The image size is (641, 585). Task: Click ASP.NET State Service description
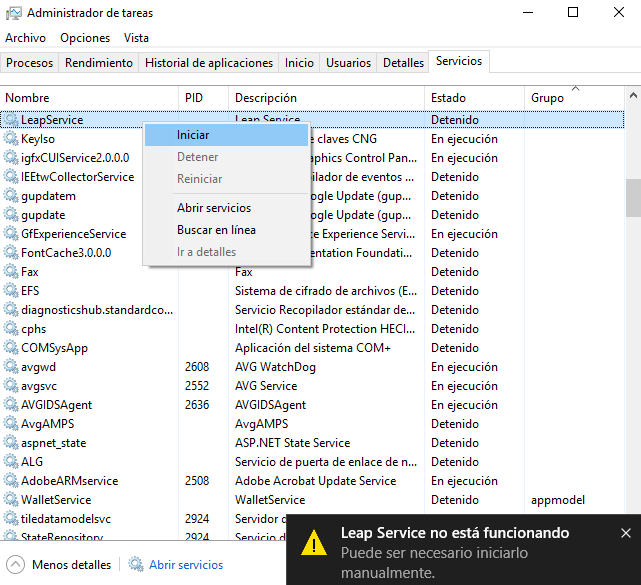click(292, 443)
